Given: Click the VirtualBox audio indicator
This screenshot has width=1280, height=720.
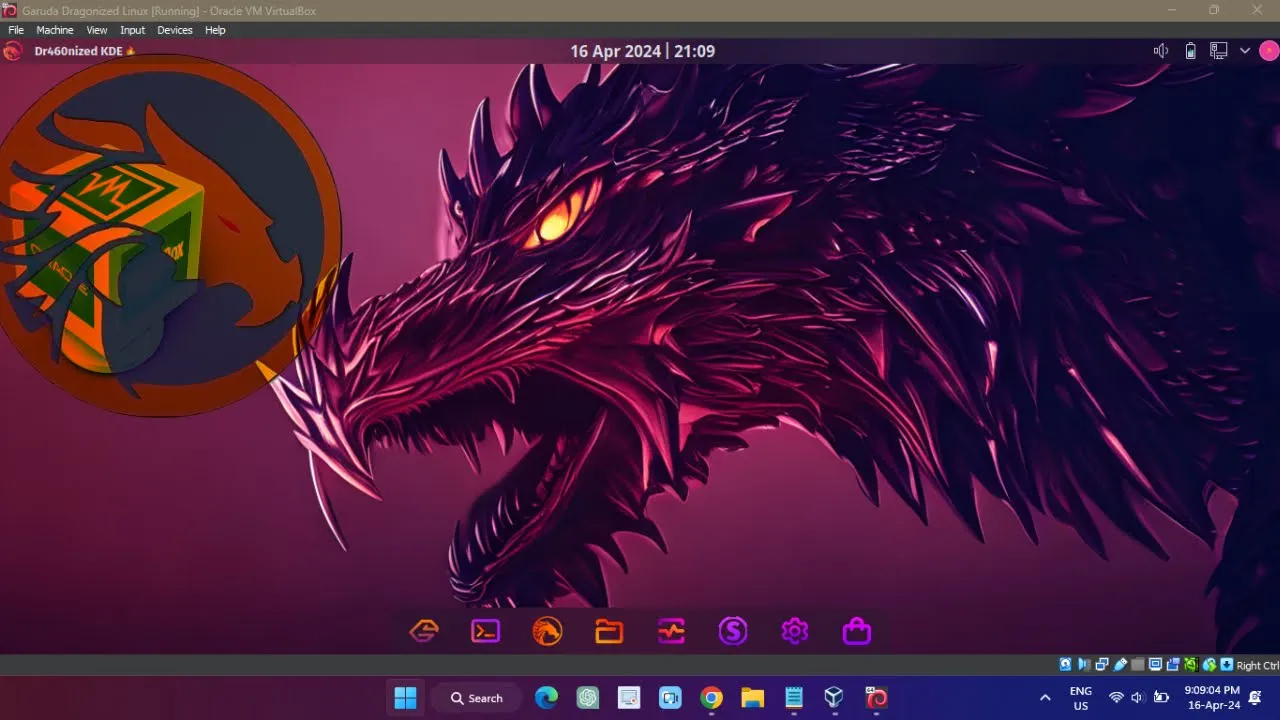Looking at the screenshot, I should tap(1084, 665).
